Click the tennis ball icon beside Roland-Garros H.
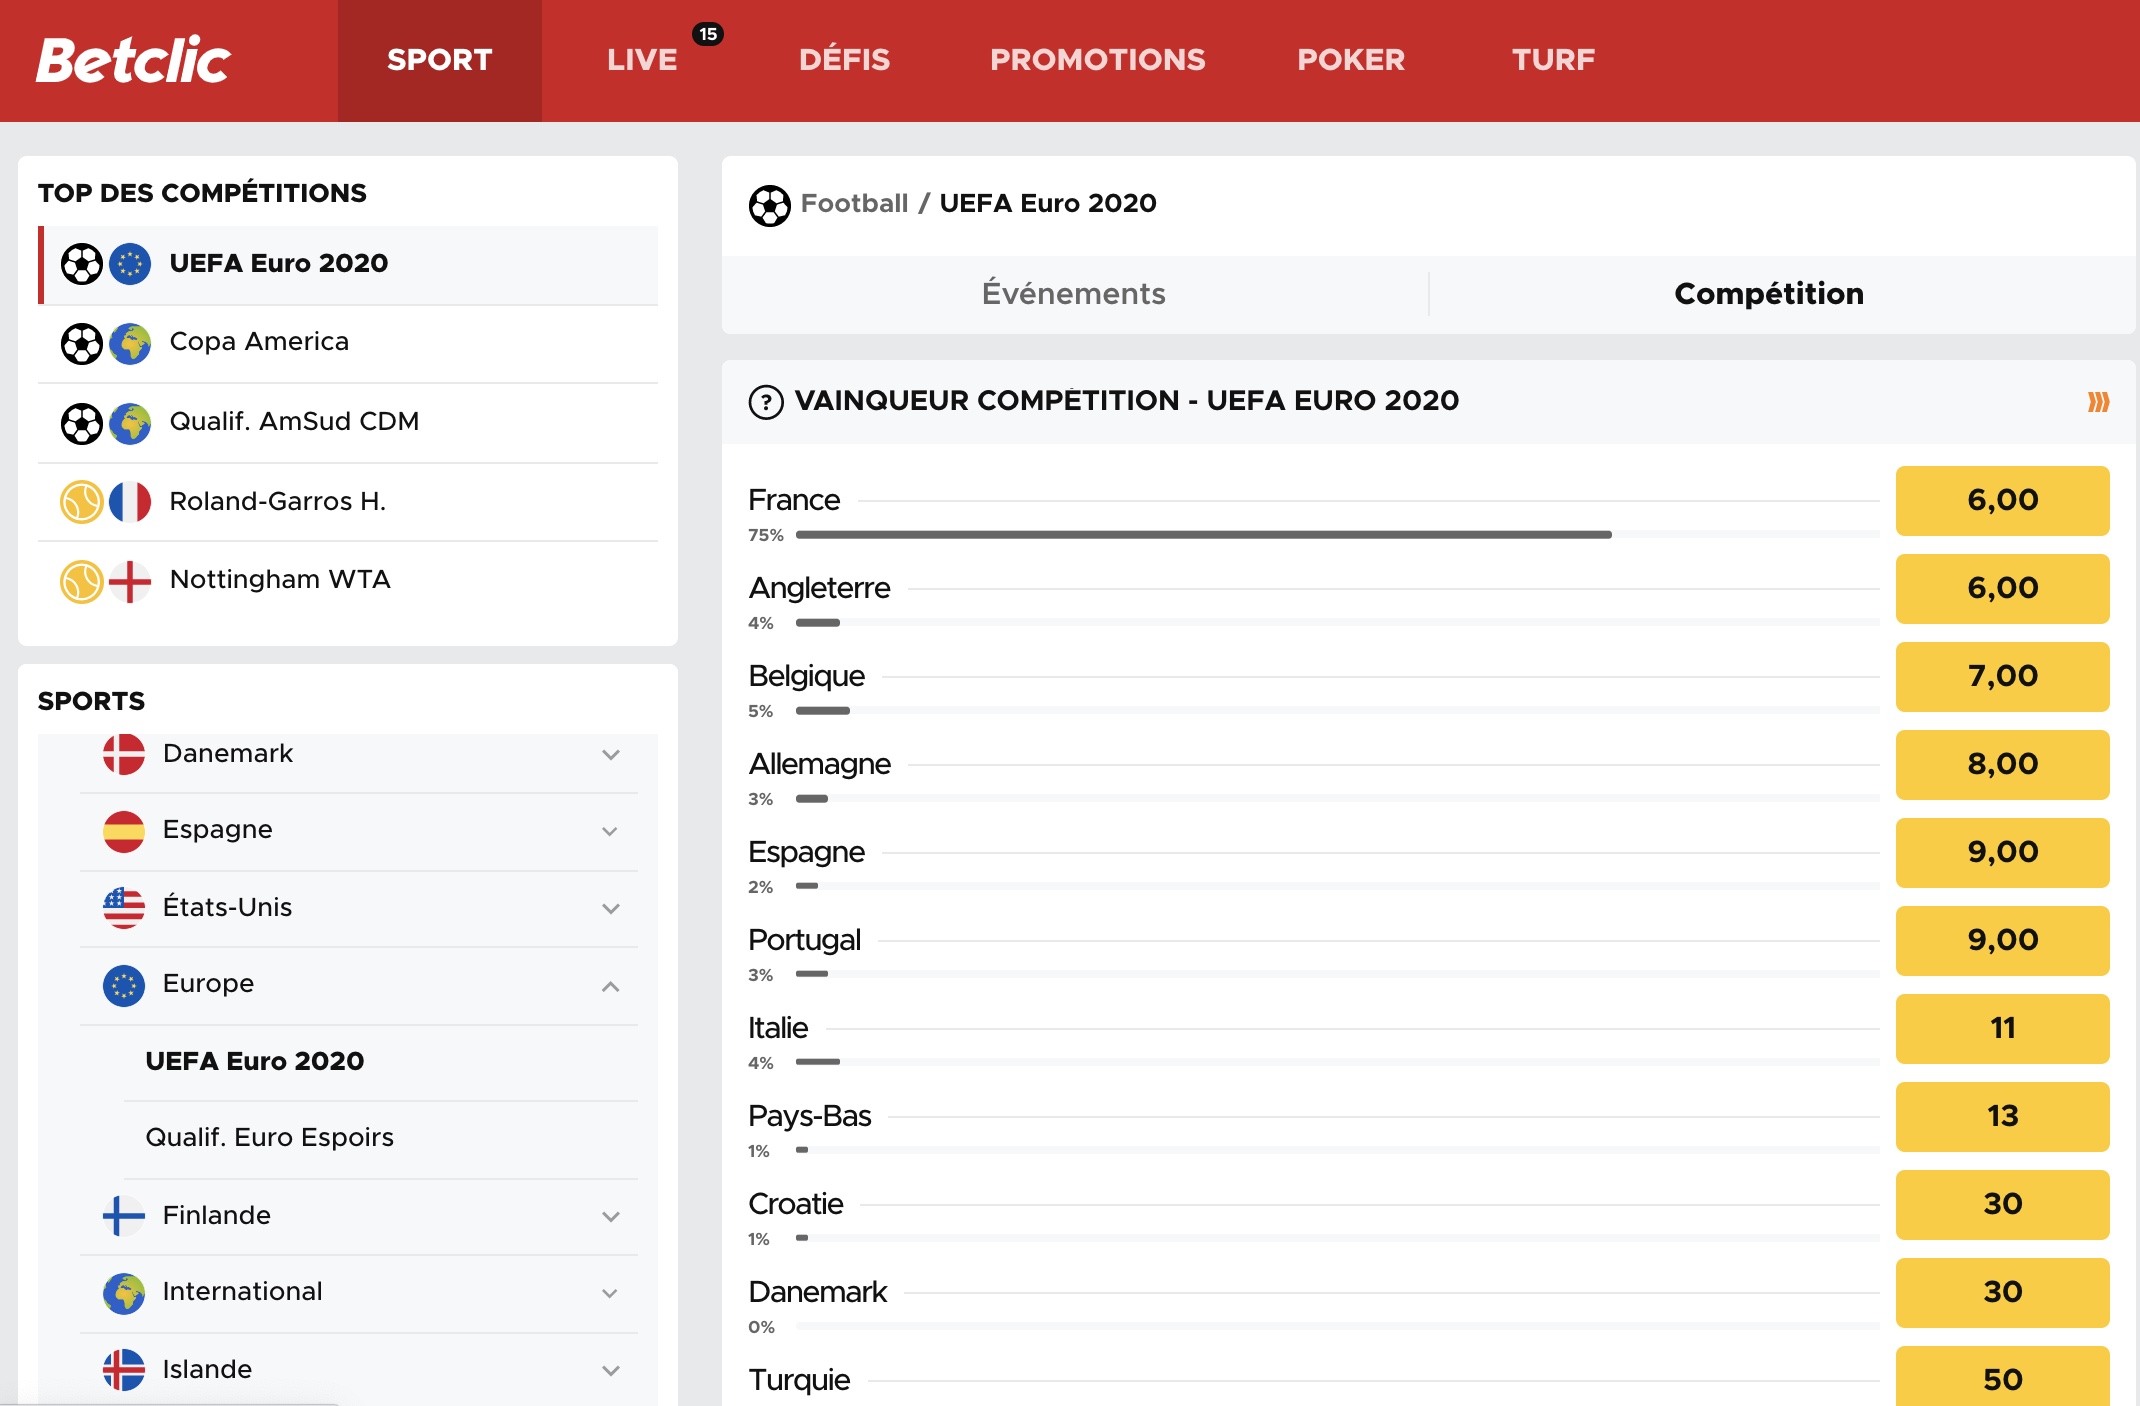The height and width of the screenshot is (1406, 2140). (82, 502)
